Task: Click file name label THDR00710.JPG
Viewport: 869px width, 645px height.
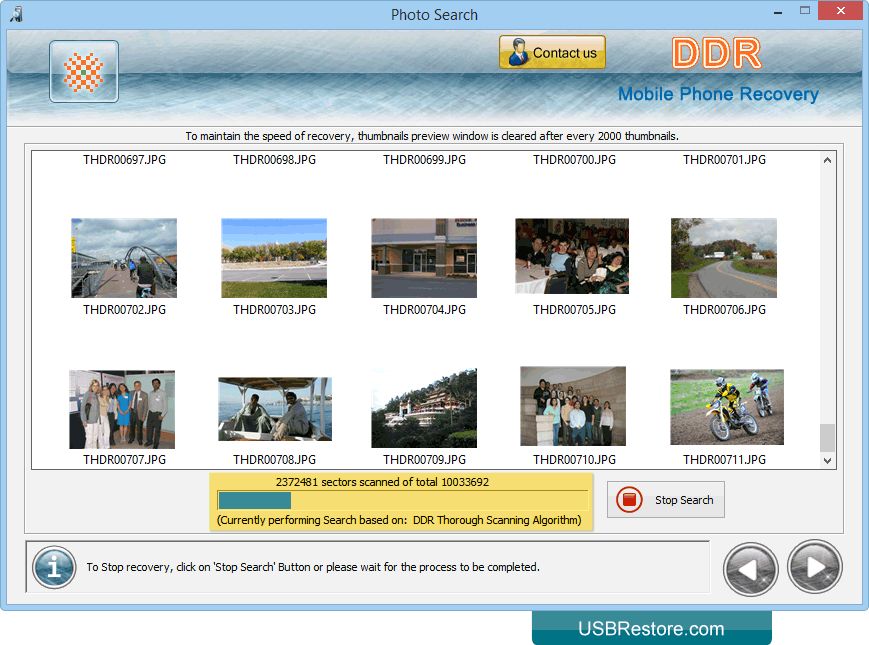Action: [x=574, y=459]
